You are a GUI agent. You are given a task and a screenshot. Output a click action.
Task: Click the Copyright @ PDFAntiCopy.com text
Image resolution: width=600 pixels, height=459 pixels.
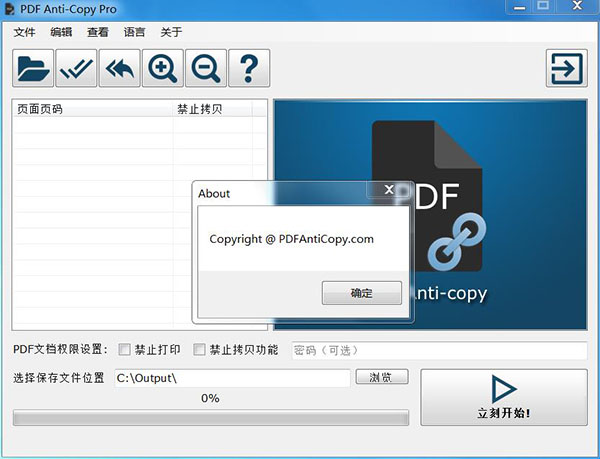(292, 239)
